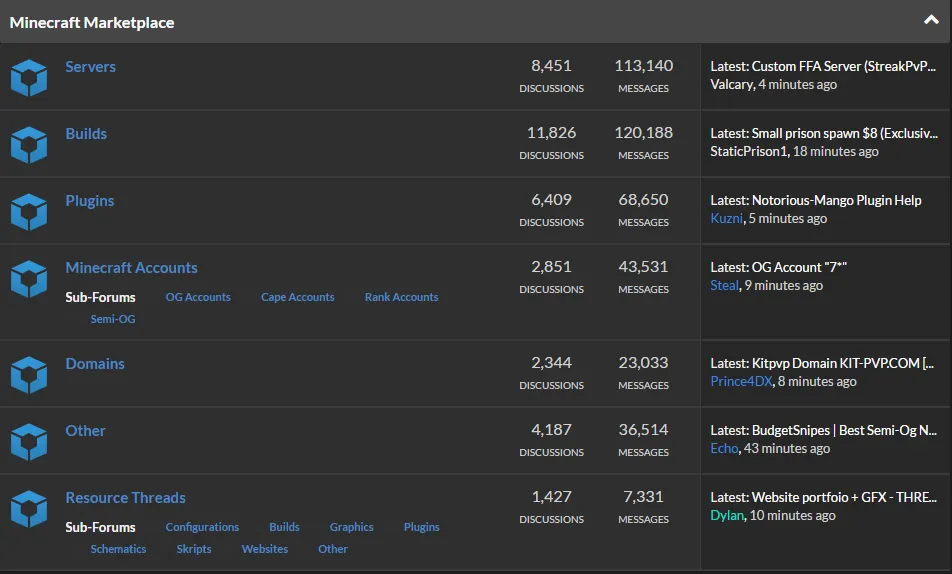The width and height of the screenshot is (952, 574).
Task: Go to Rank Accounts sub-forum
Action: [x=401, y=297]
